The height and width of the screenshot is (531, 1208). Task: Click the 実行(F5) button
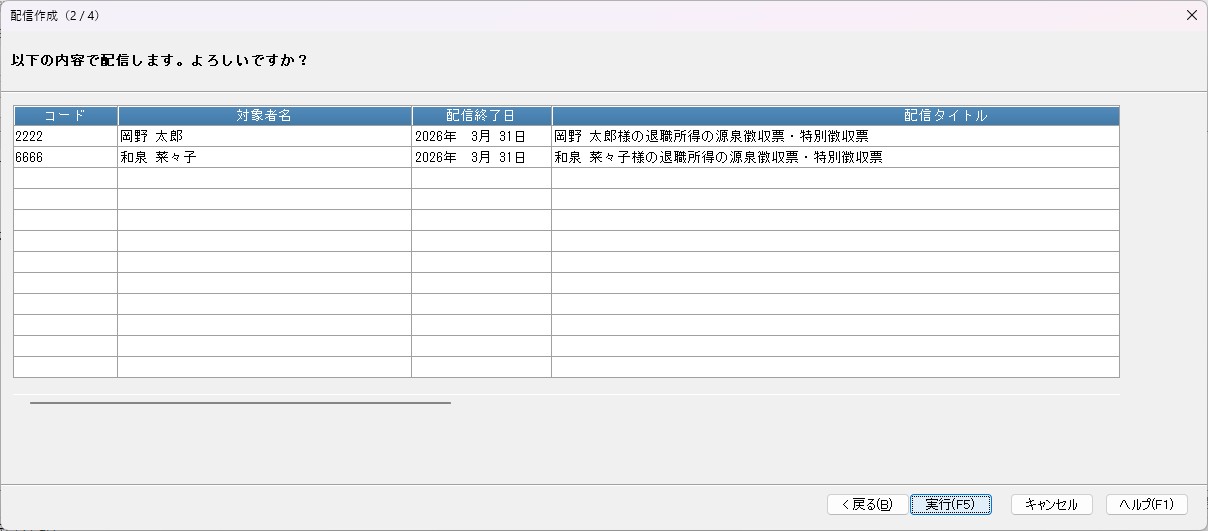pyautogui.click(x=950, y=504)
